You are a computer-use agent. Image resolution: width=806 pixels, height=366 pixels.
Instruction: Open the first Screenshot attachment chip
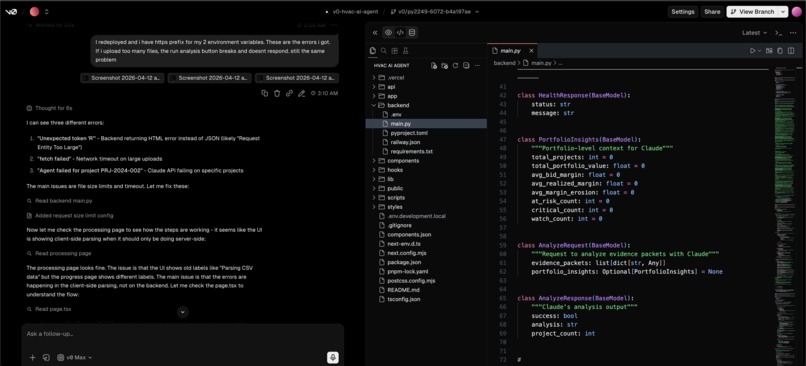point(122,78)
